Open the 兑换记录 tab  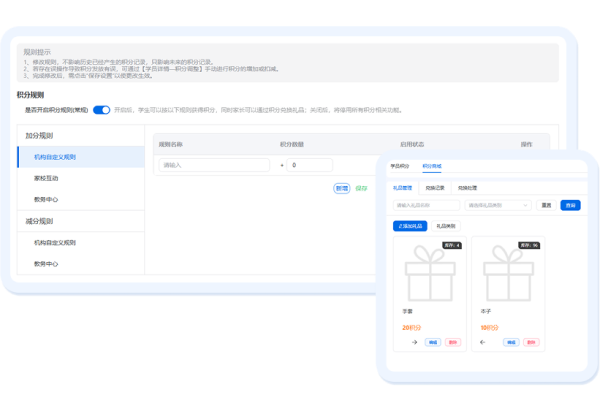436,187
